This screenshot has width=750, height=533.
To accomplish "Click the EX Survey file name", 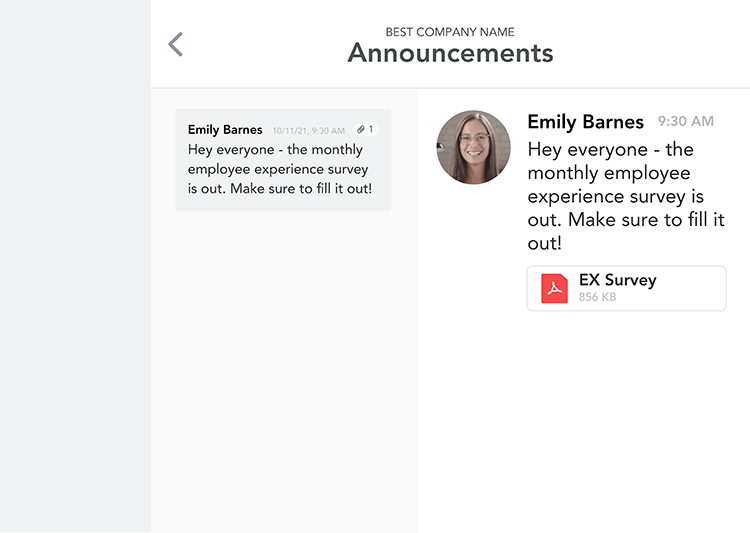I will coord(618,280).
